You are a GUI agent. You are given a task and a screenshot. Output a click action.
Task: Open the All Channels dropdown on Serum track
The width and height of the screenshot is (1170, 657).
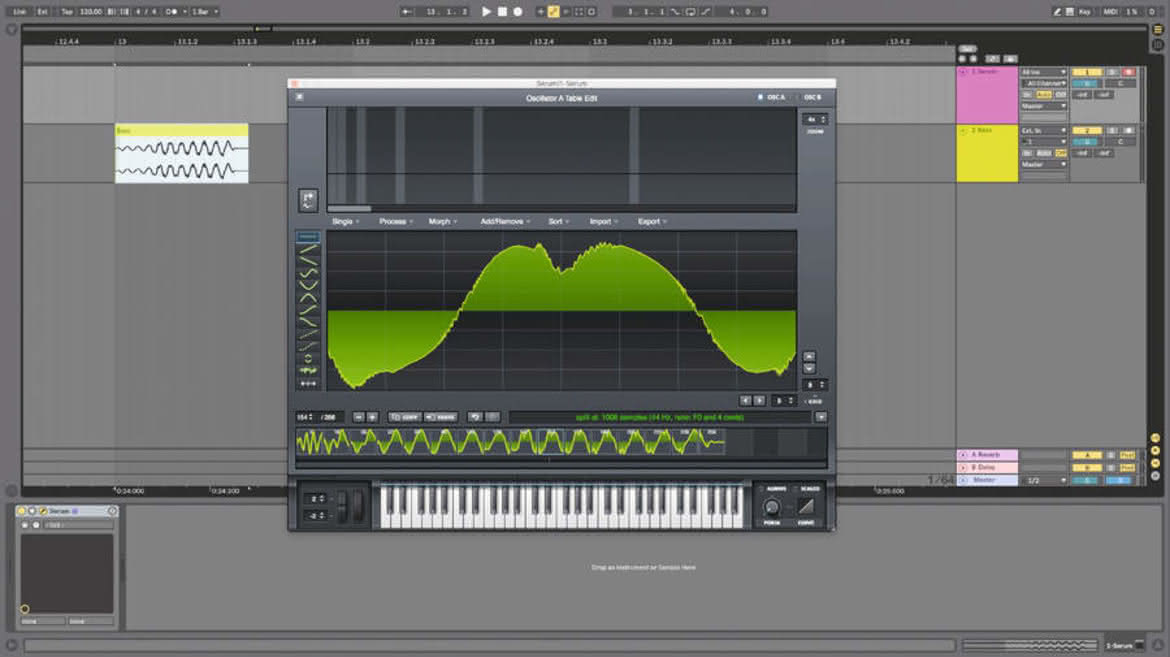[1044, 84]
